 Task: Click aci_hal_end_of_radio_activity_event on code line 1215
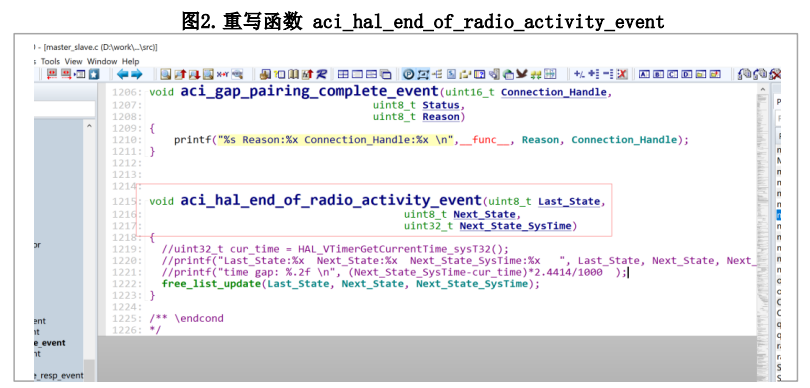point(331,200)
